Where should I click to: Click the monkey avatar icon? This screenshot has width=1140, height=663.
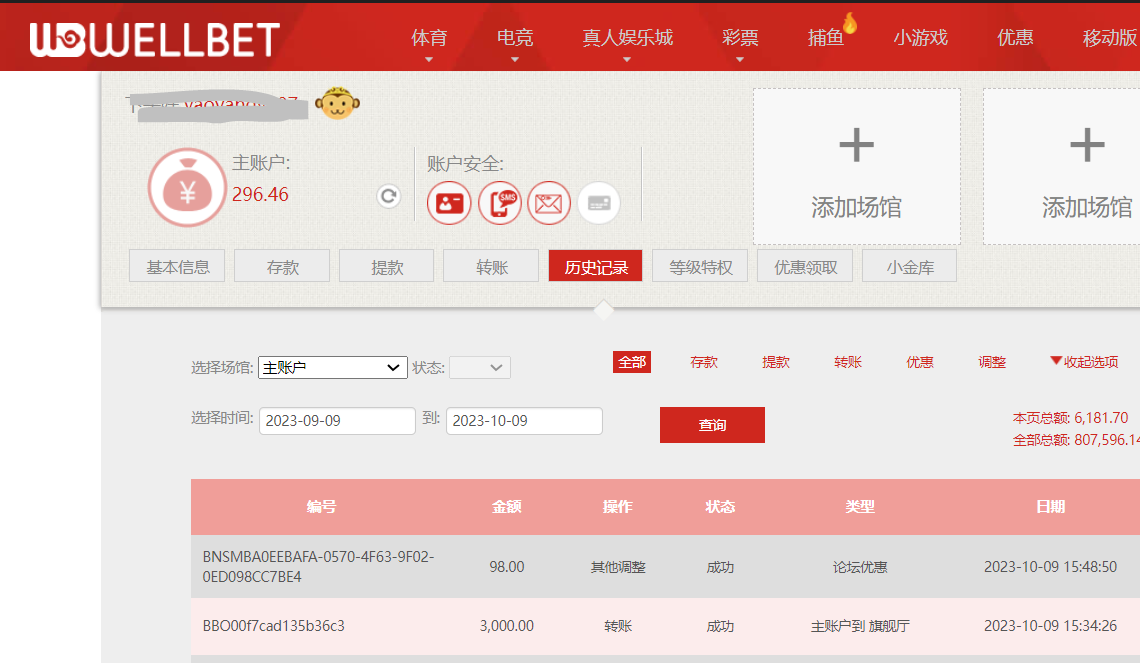337,103
